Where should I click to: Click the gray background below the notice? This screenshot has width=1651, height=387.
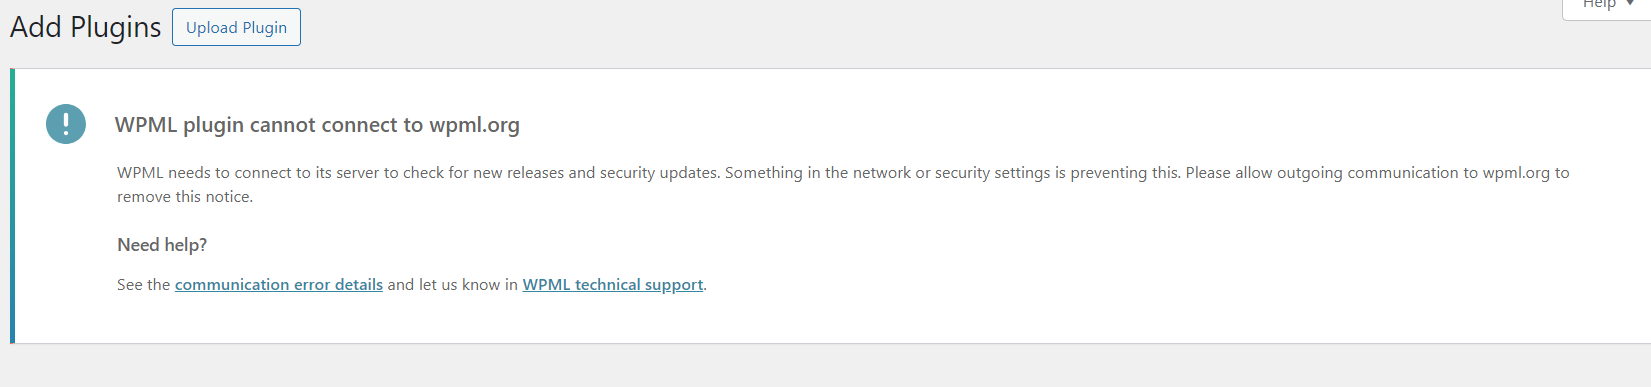tap(825, 366)
